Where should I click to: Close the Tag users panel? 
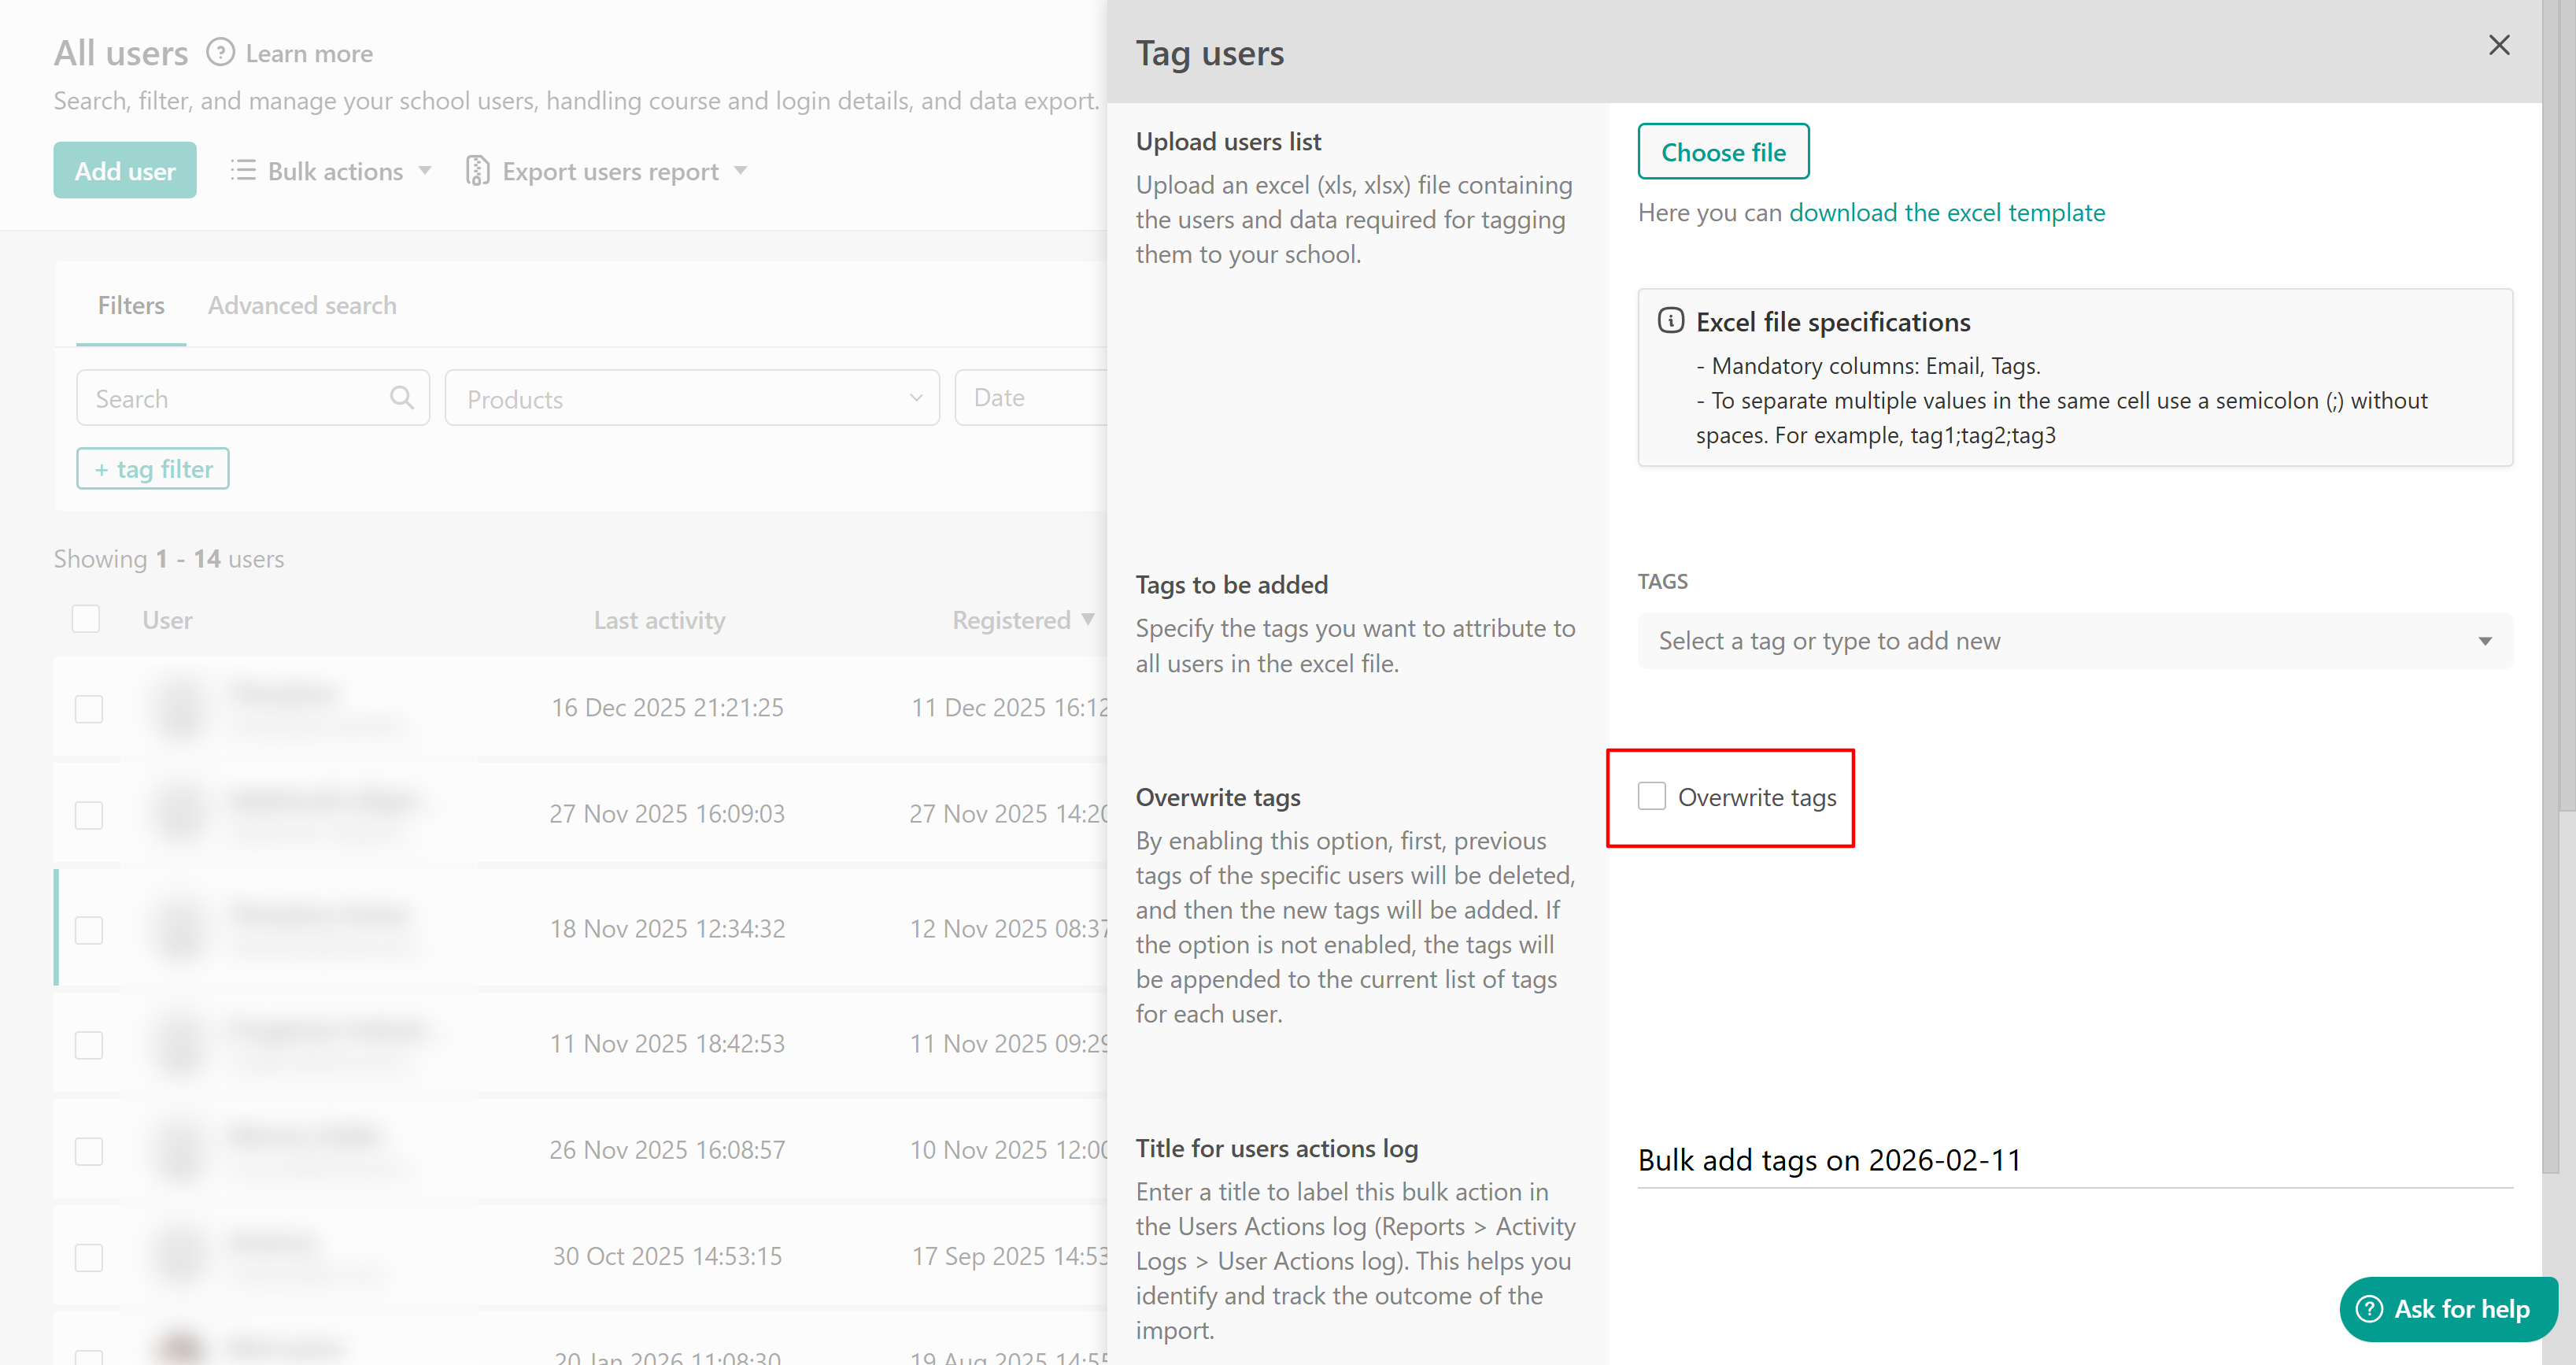coord(2498,45)
